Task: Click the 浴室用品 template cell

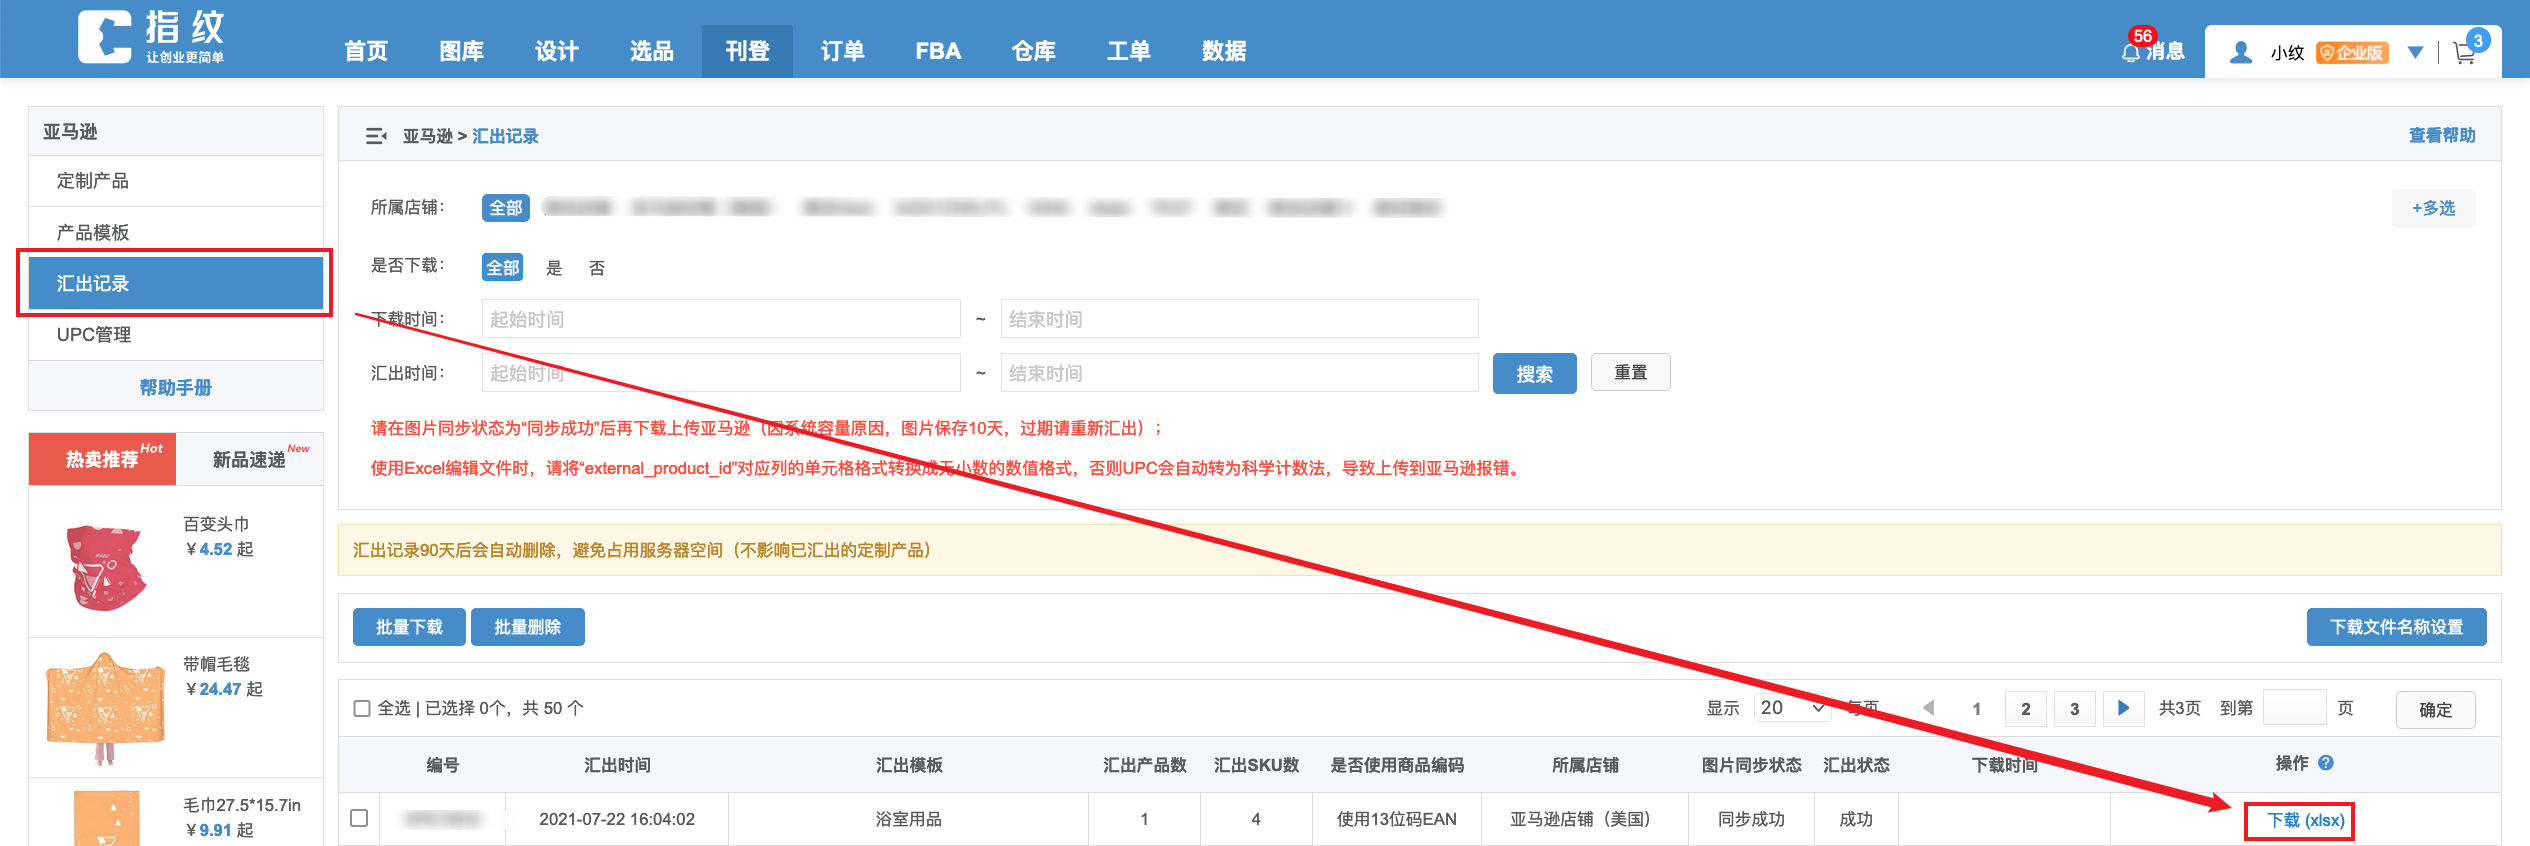Action: [908, 819]
